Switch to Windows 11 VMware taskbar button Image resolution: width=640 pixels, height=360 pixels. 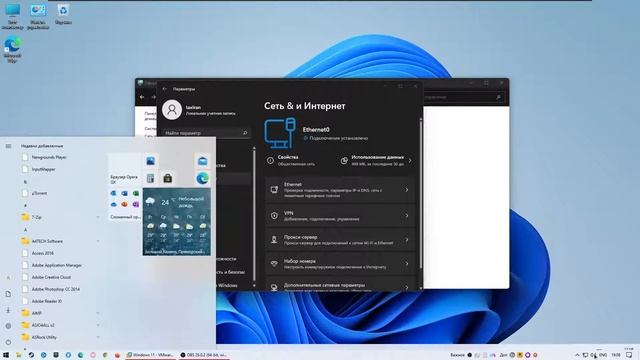150,355
